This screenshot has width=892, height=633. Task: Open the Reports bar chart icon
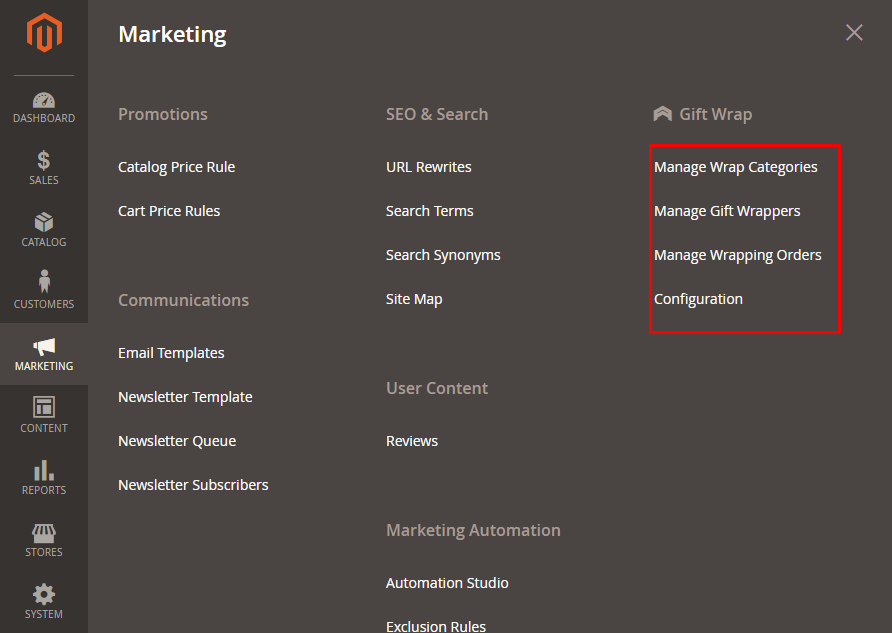coord(44,470)
